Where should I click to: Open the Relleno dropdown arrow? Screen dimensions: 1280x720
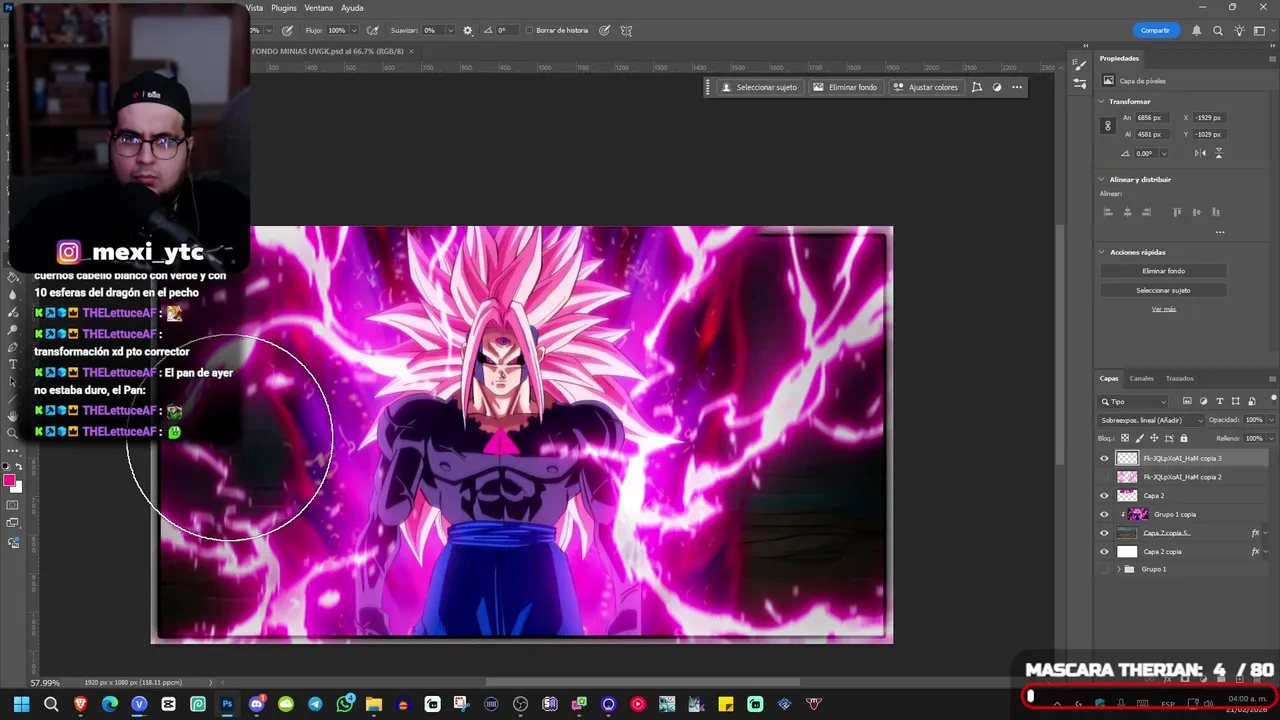coord(1270,438)
